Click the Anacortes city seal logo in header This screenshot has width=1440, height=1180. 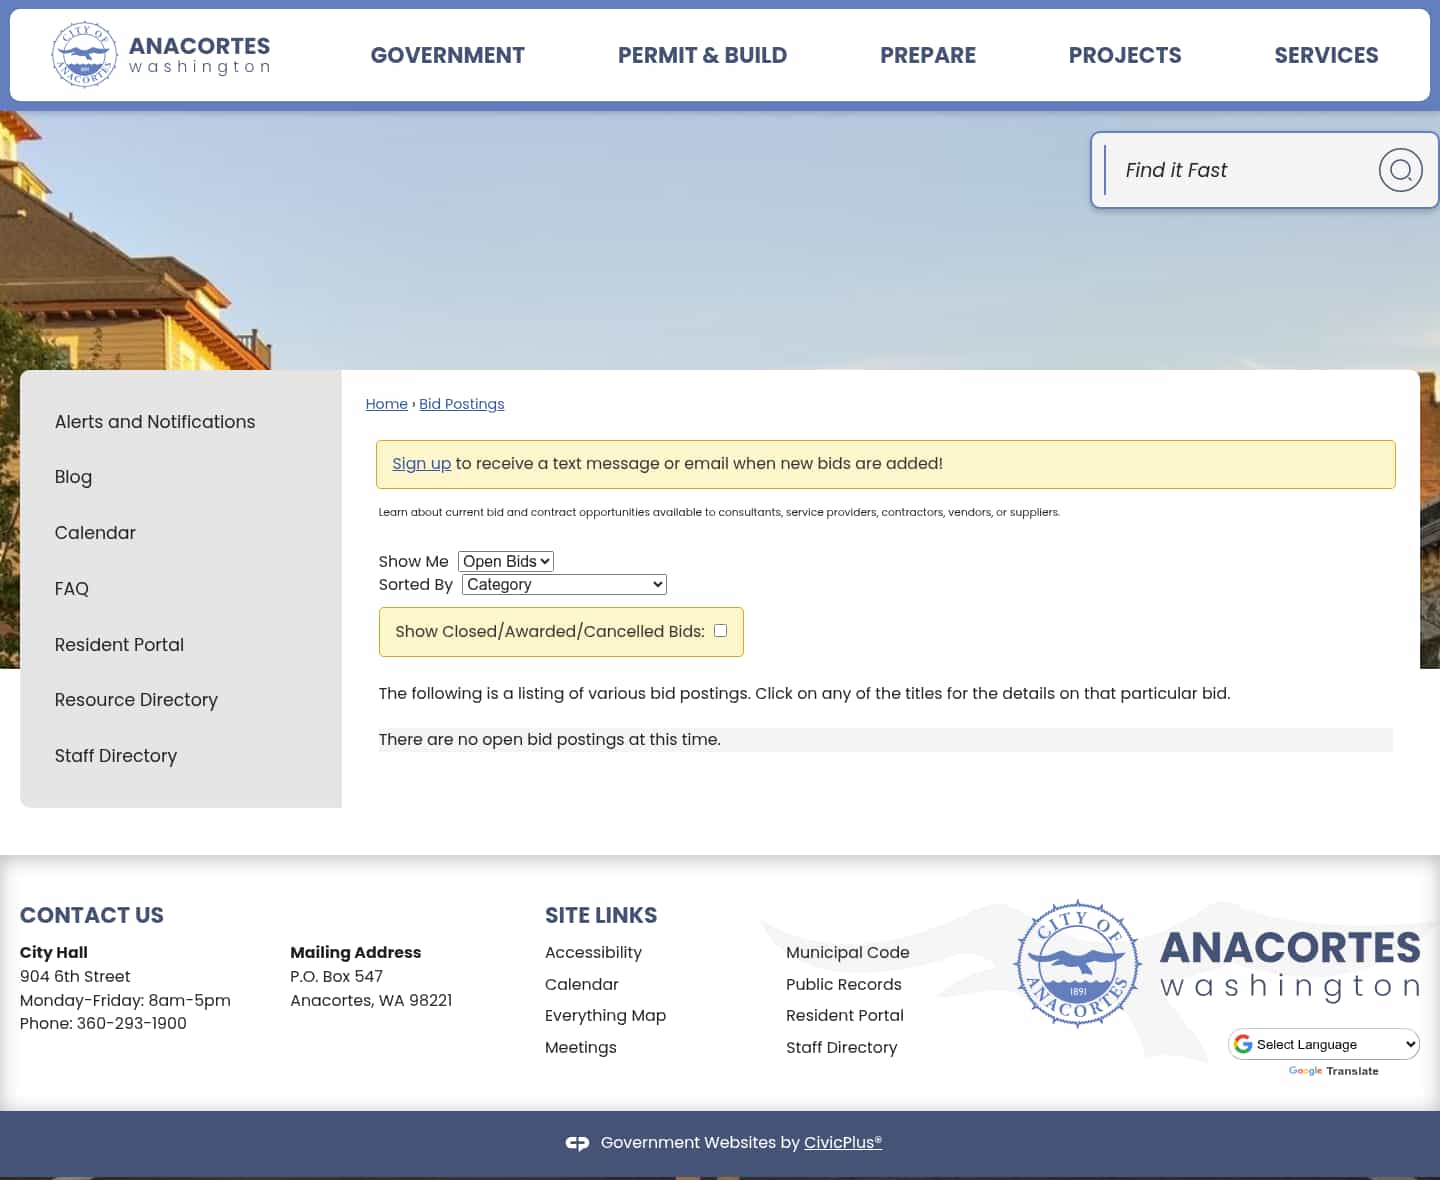coord(85,55)
